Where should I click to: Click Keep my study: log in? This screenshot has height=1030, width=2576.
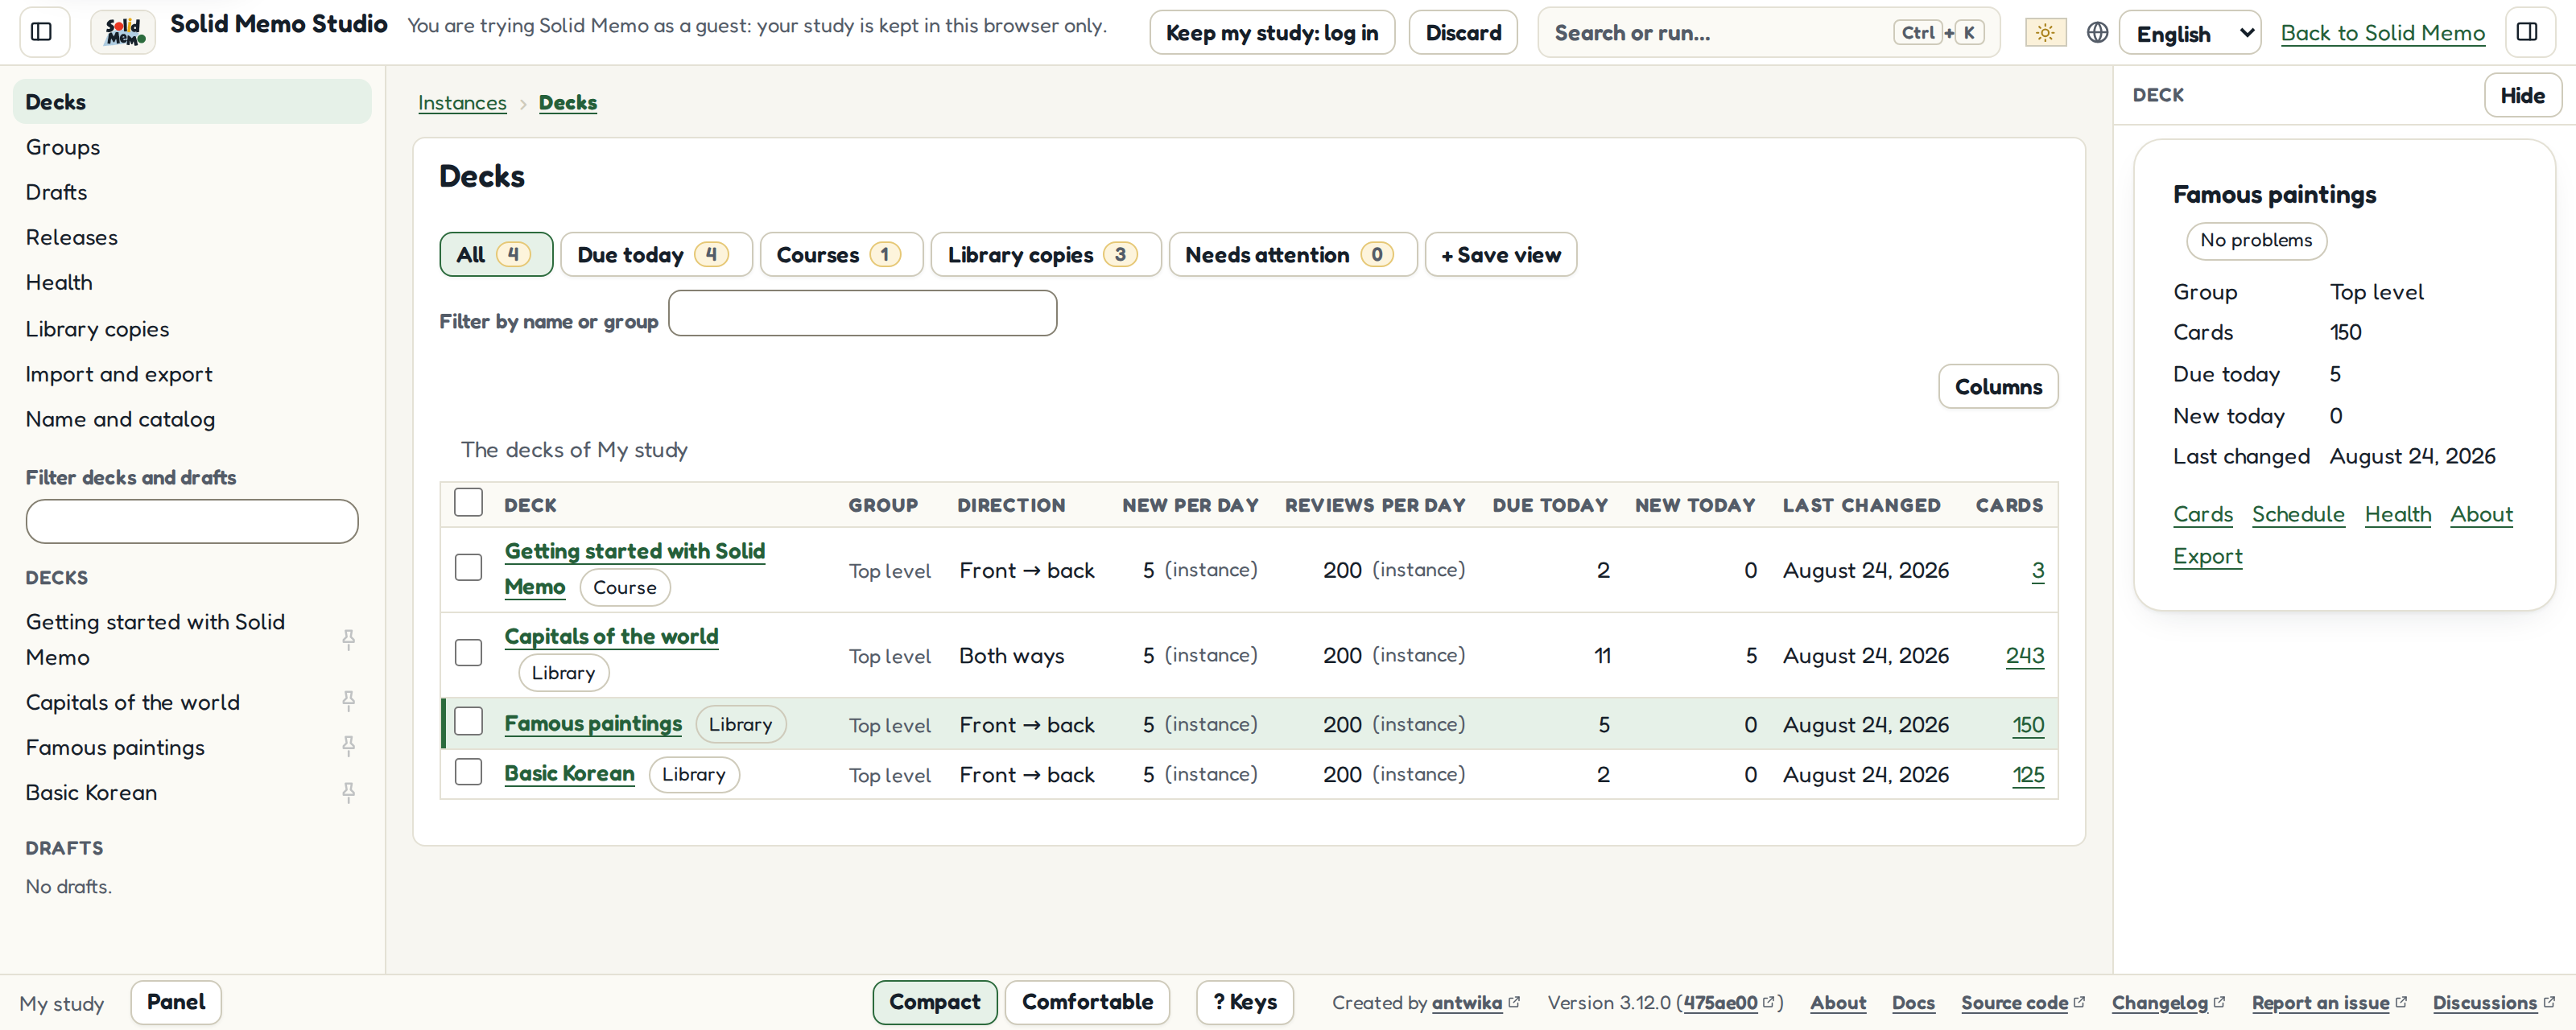tap(1272, 33)
